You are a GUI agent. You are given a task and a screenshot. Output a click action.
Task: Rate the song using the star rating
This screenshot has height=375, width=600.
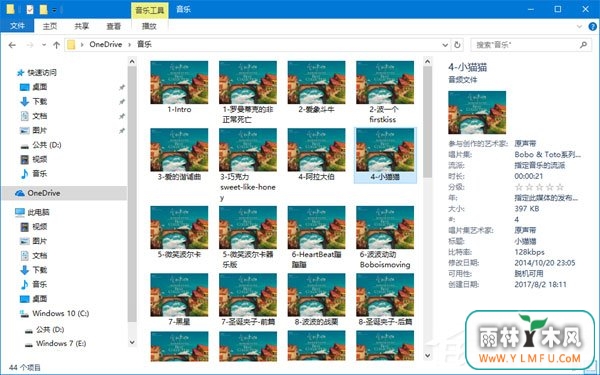(x=540, y=187)
